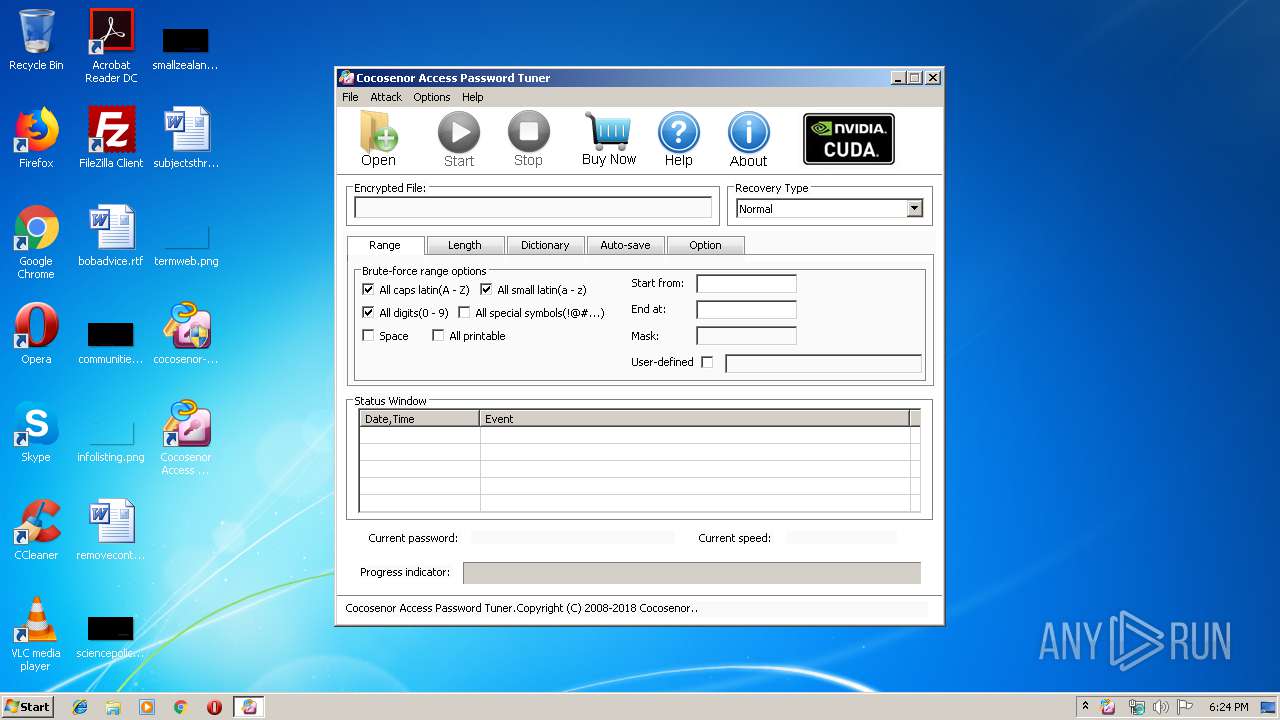This screenshot has height=720, width=1280.
Task: Open the About info icon
Action: tap(748, 139)
